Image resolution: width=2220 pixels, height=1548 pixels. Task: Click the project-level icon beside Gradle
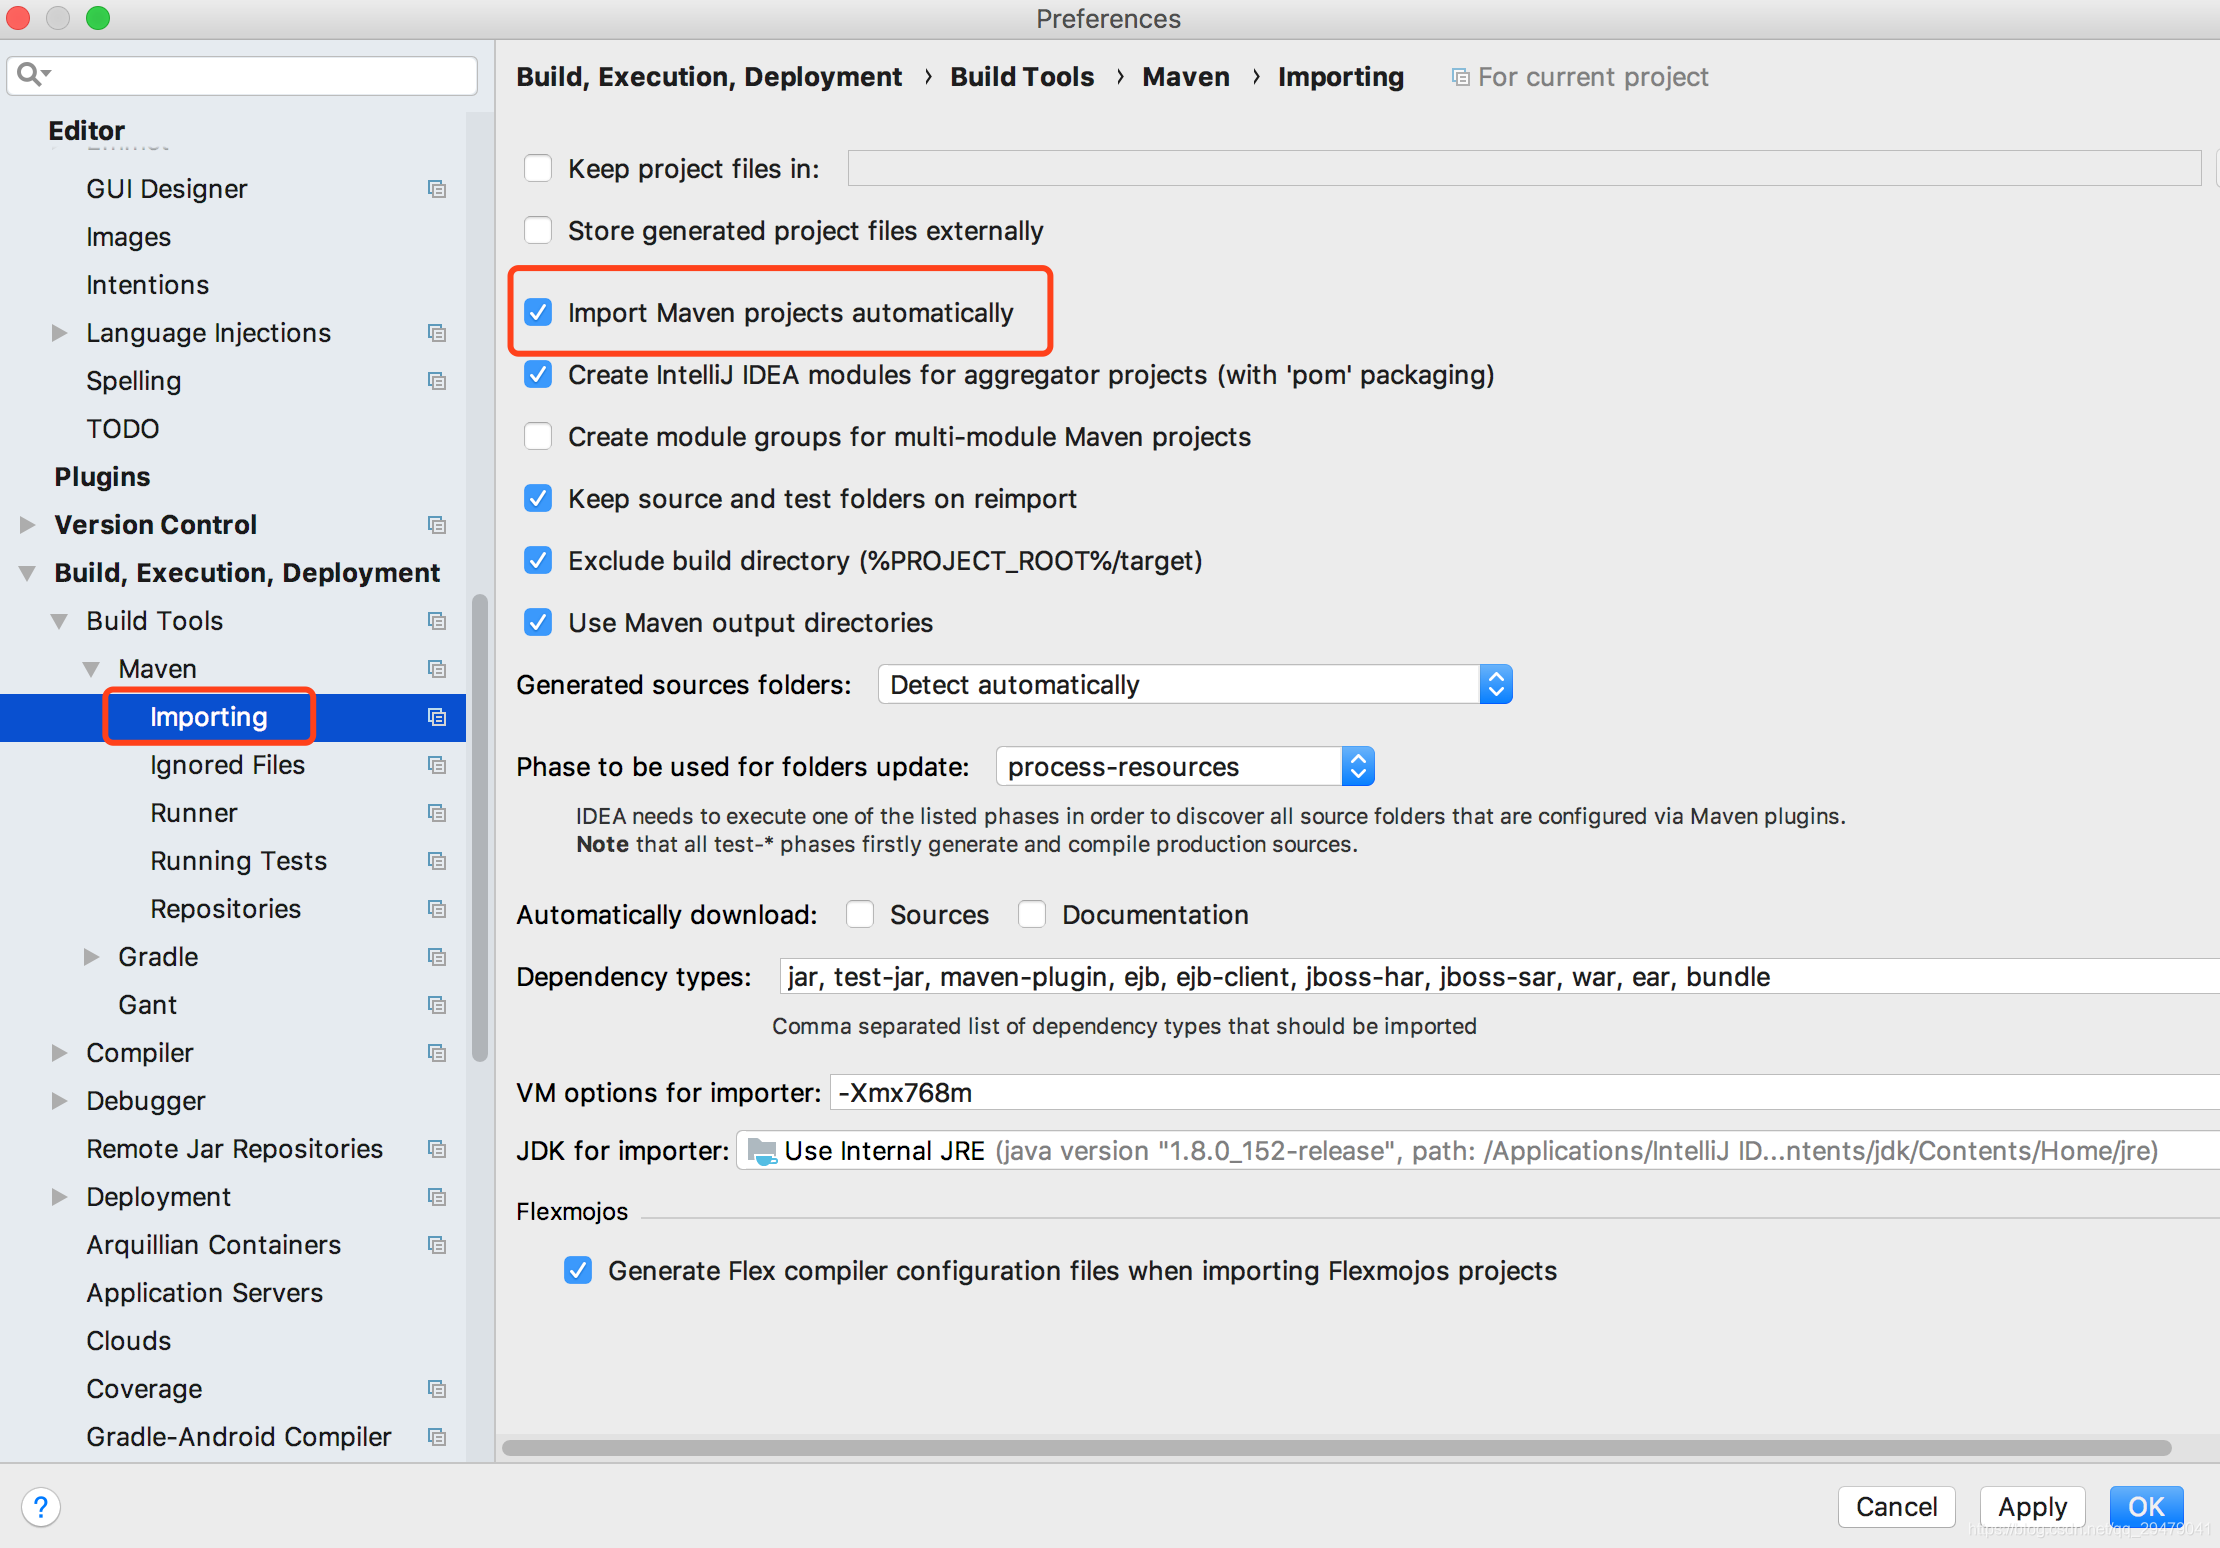coord(437,957)
